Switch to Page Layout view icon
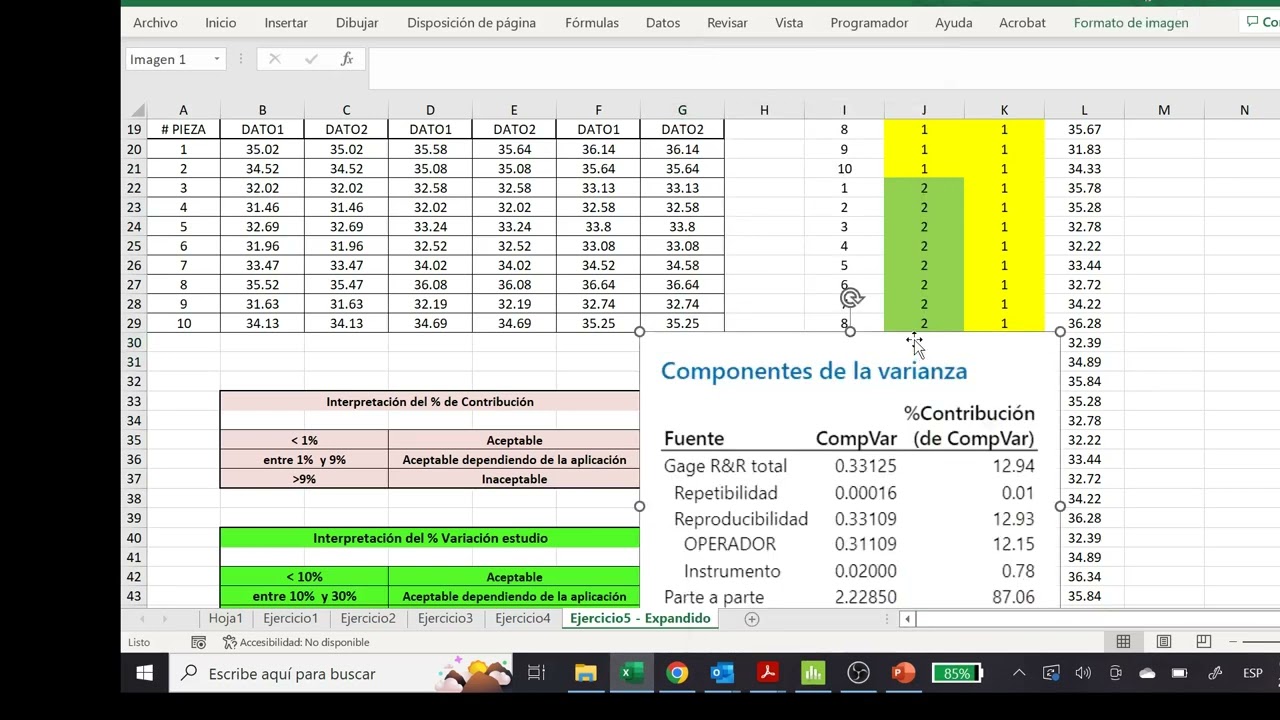1280x720 pixels. [x=1164, y=642]
